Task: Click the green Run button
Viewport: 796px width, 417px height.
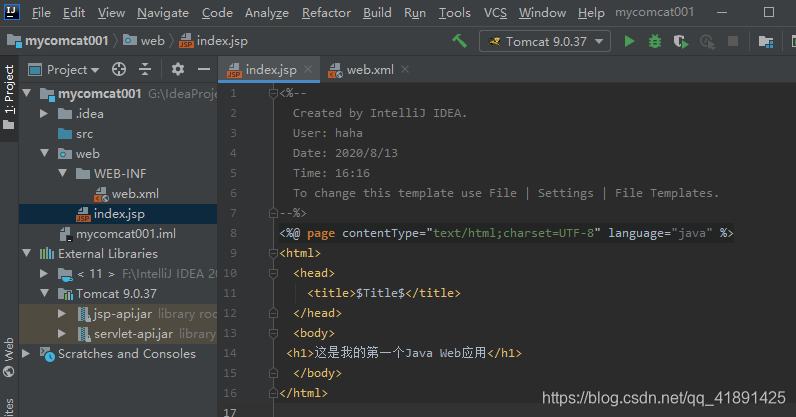Action: 630,41
